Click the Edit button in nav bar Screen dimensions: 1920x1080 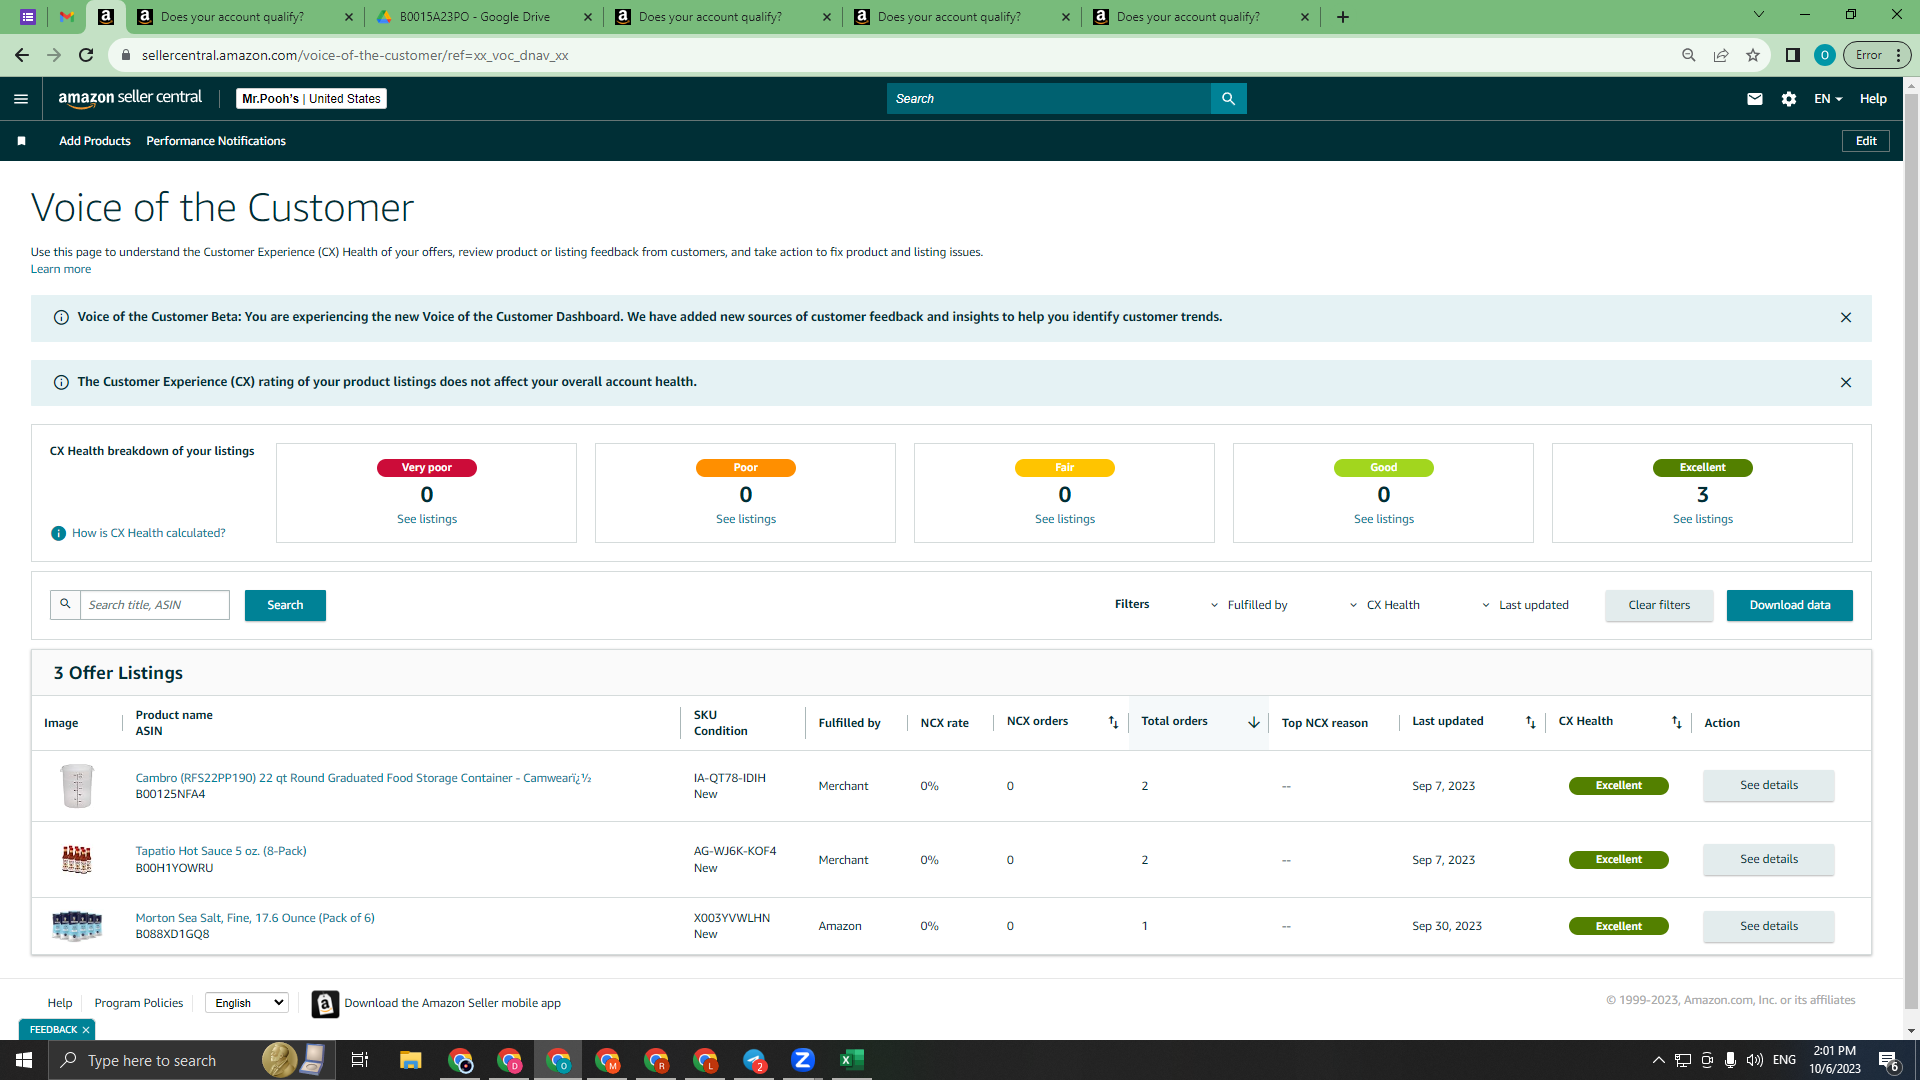coord(1866,141)
